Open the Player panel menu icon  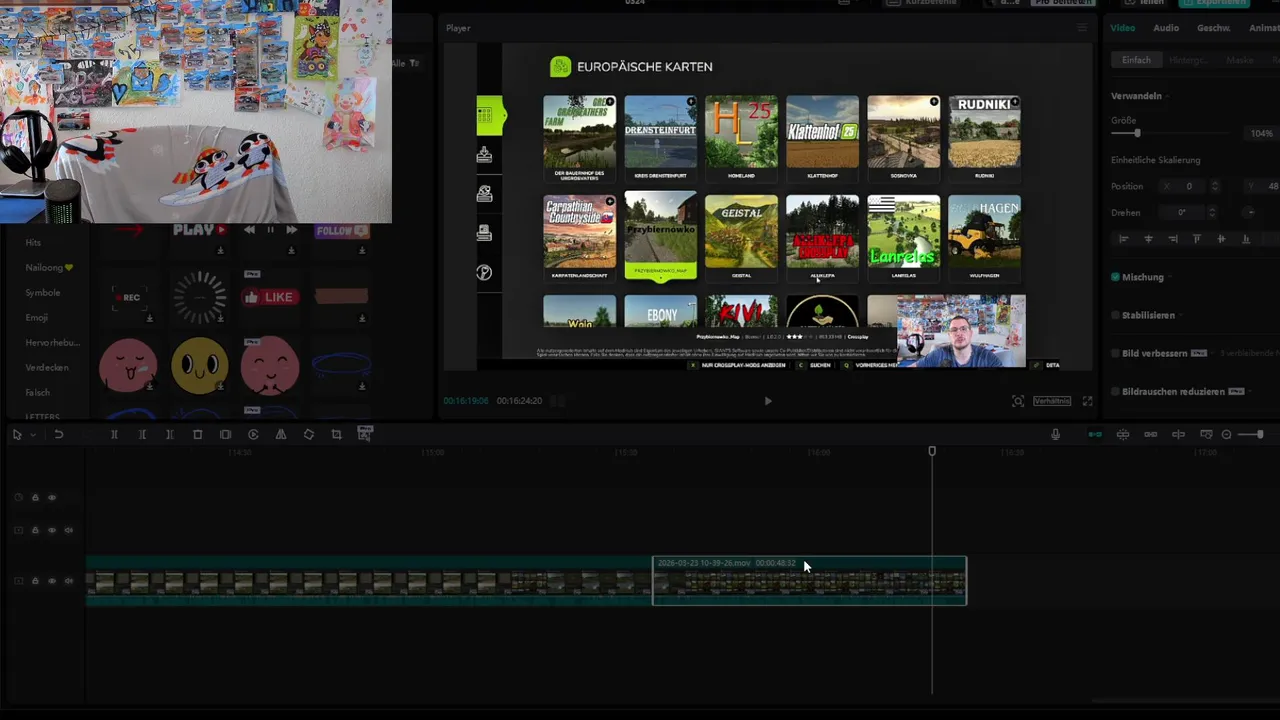[1081, 28]
